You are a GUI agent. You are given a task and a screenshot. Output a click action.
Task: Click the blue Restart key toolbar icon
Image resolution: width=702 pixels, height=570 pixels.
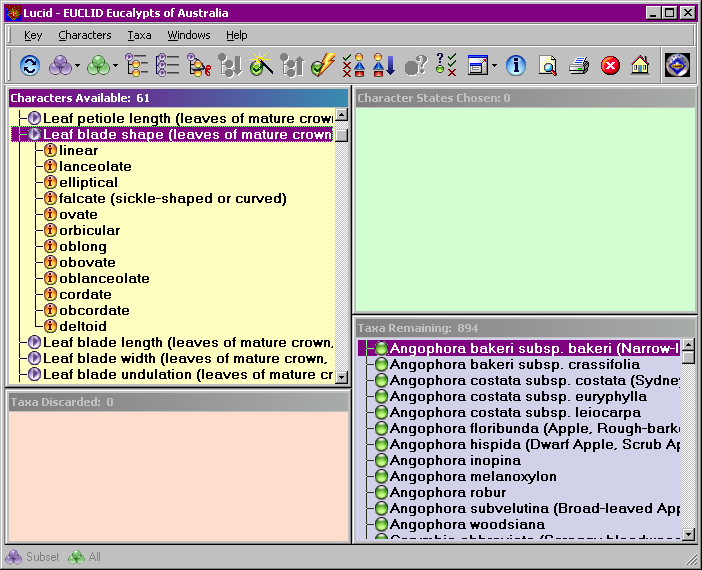(30, 66)
